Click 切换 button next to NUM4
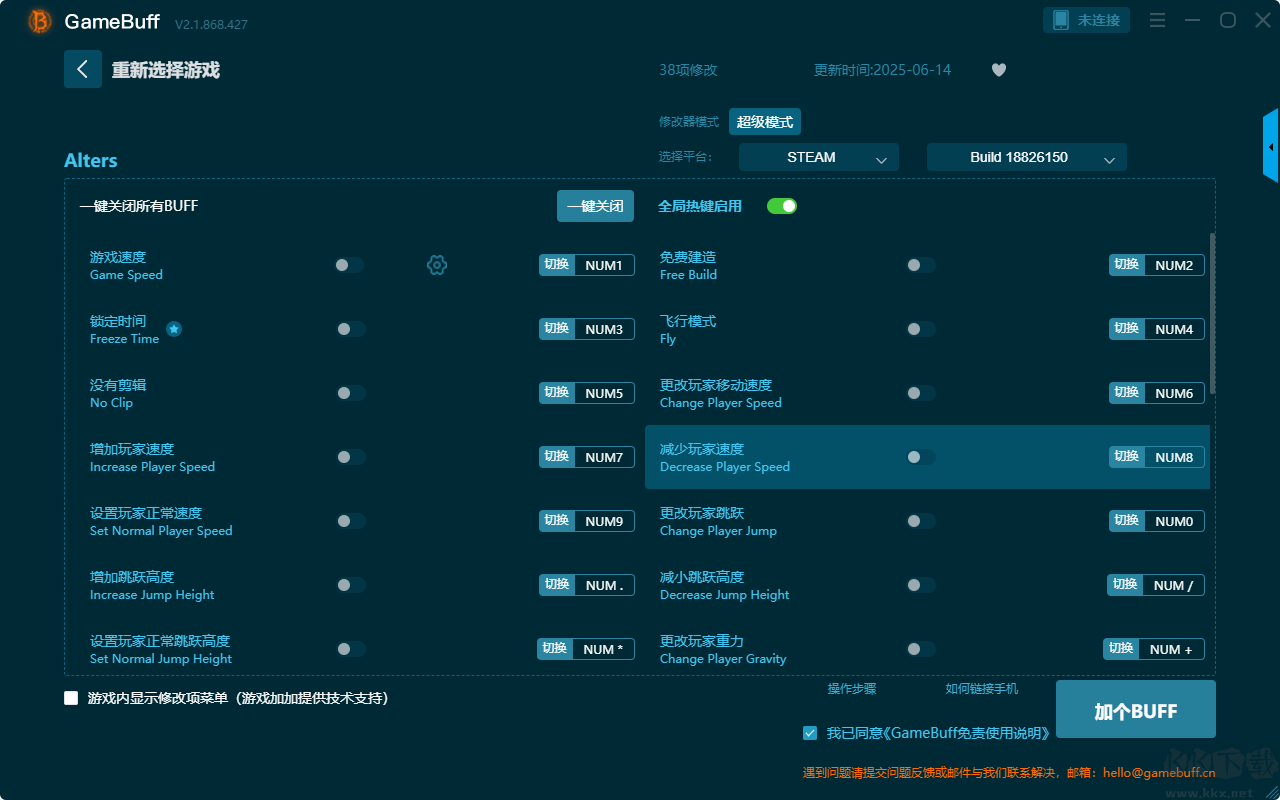The image size is (1280, 800). pos(1127,329)
